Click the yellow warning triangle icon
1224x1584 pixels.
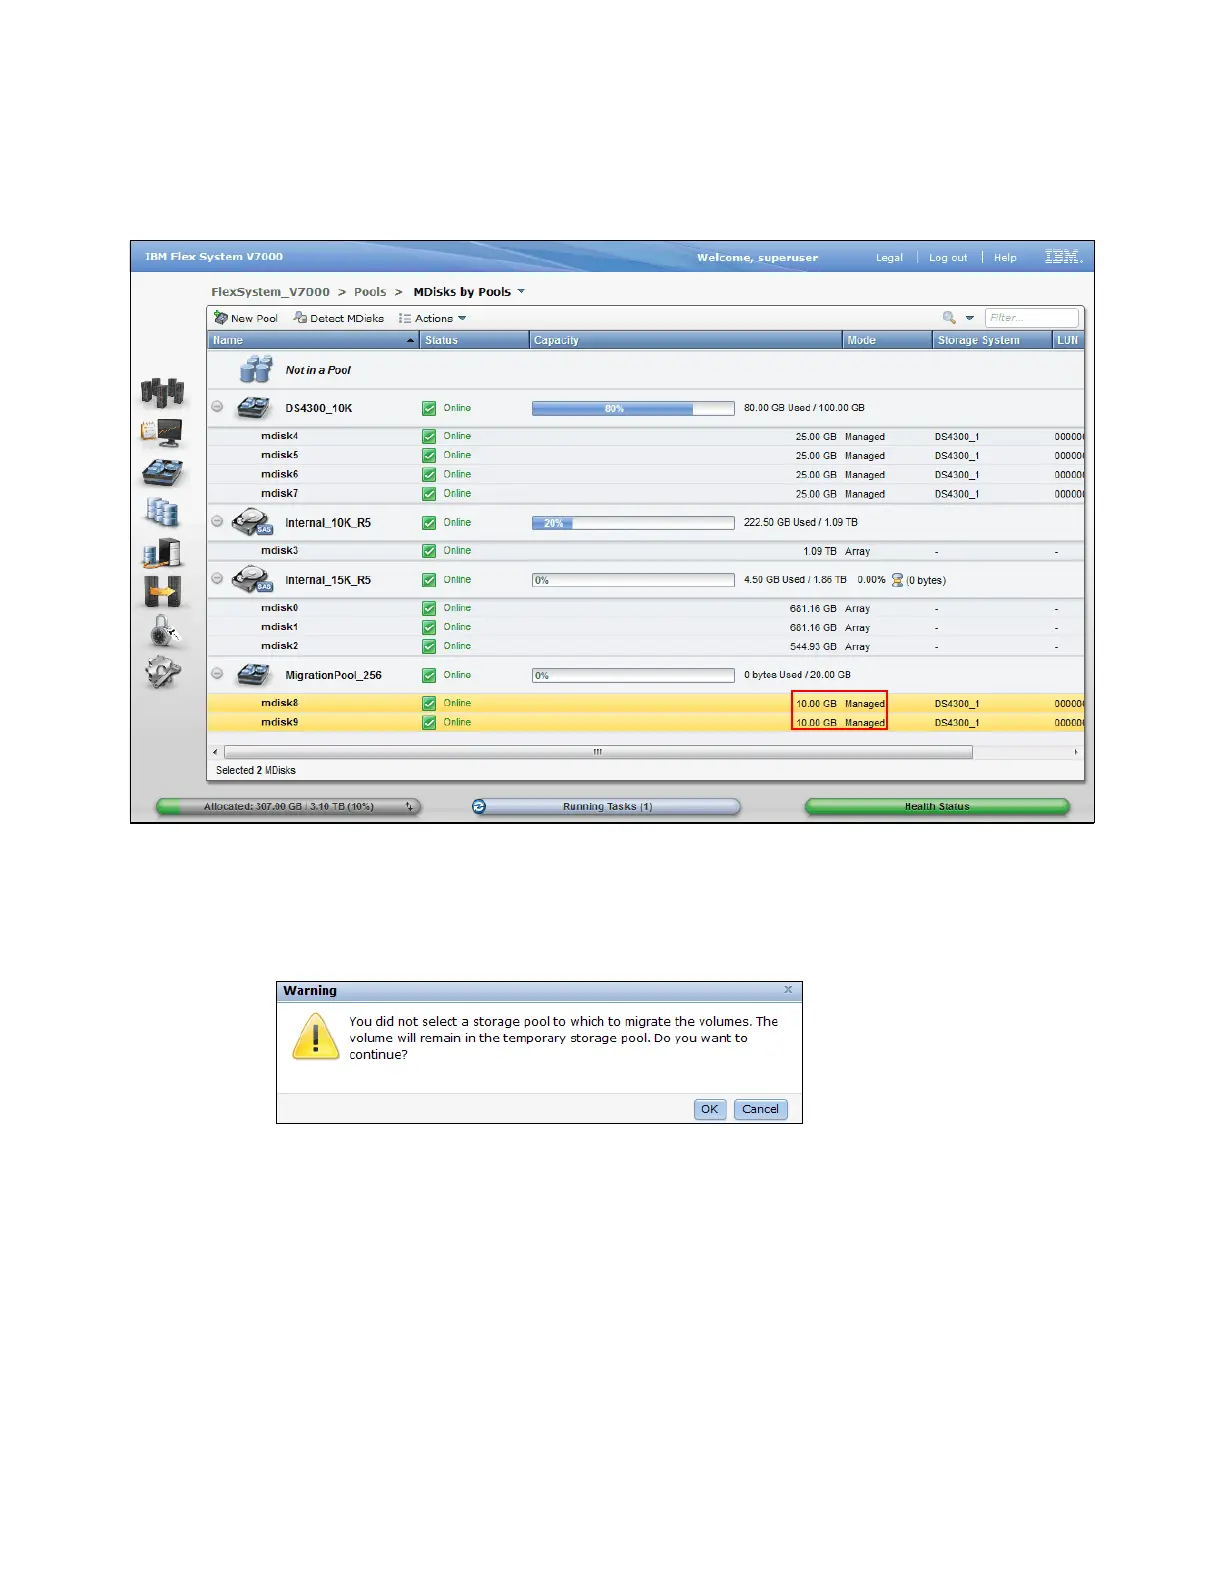click(315, 1036)
